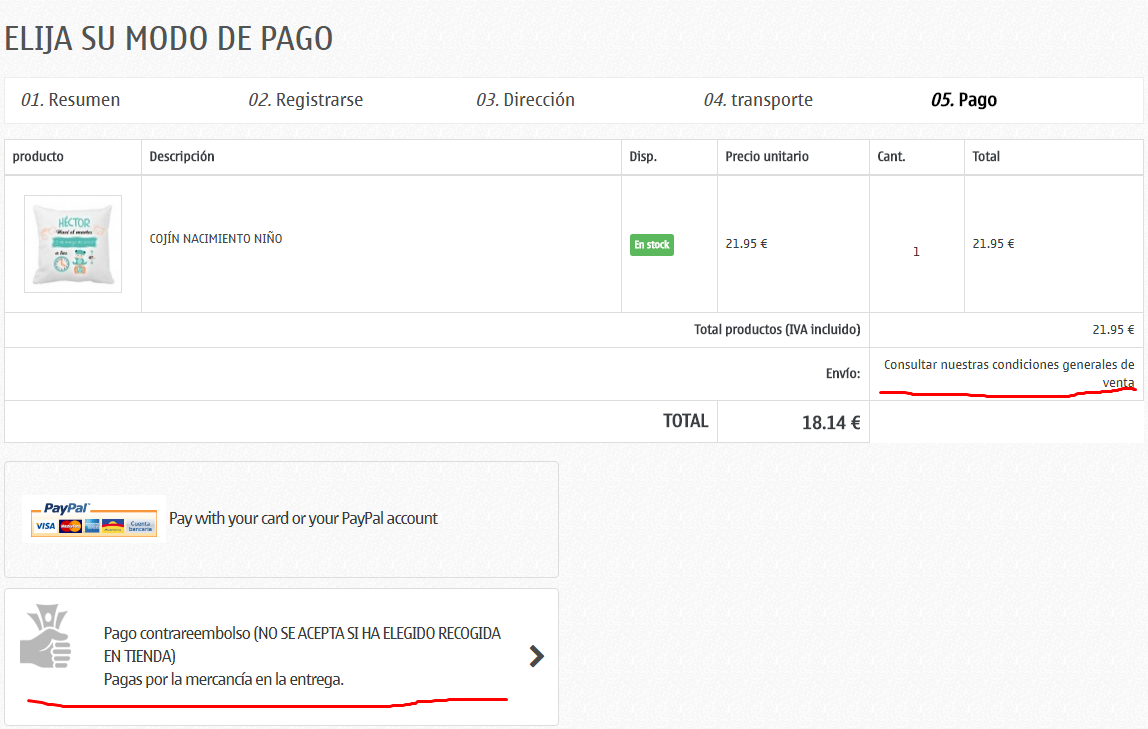Click the Disp. column header
Viewport: 1148px width, 729px height.
point(643,157)
